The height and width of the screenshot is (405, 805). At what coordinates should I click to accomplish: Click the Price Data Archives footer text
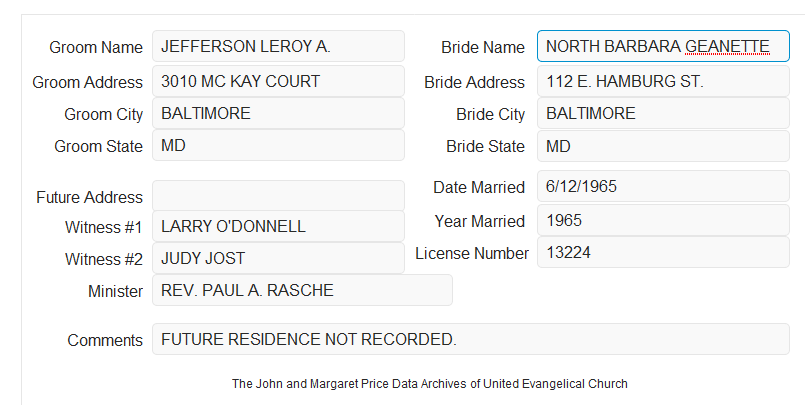[x=430, y=384]
